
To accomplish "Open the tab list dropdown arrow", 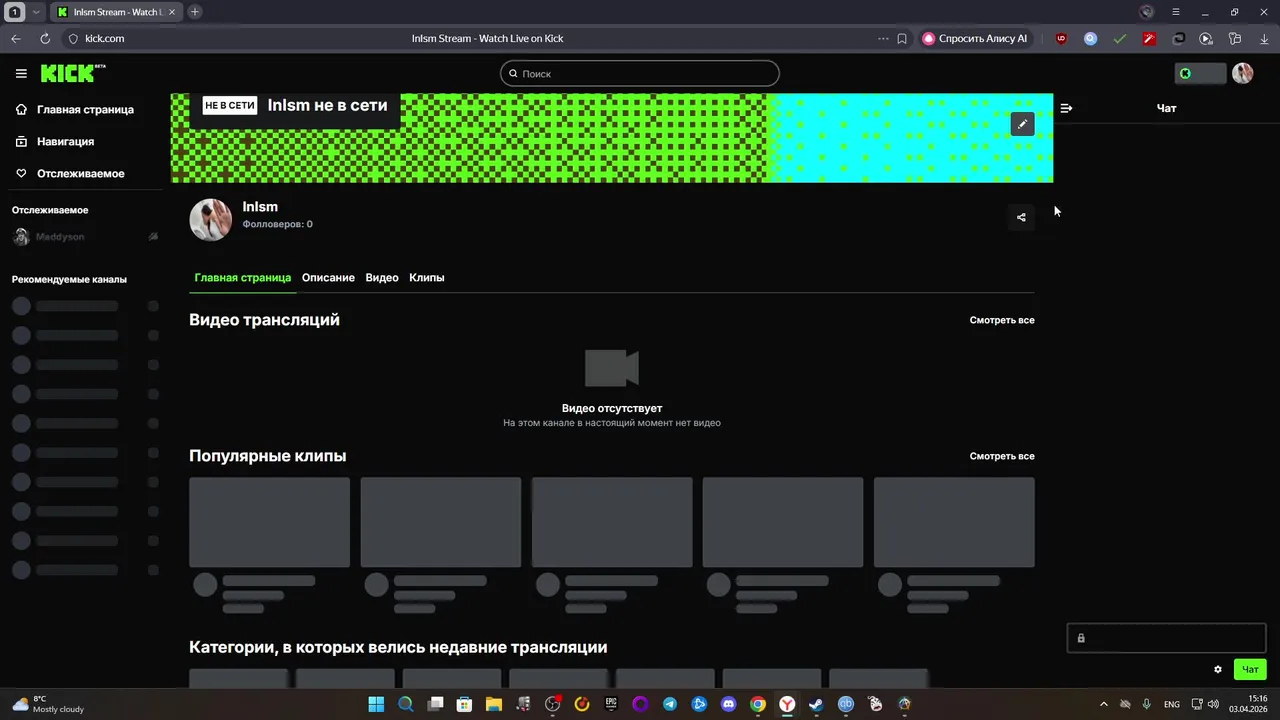I will [x=37, y=12].
